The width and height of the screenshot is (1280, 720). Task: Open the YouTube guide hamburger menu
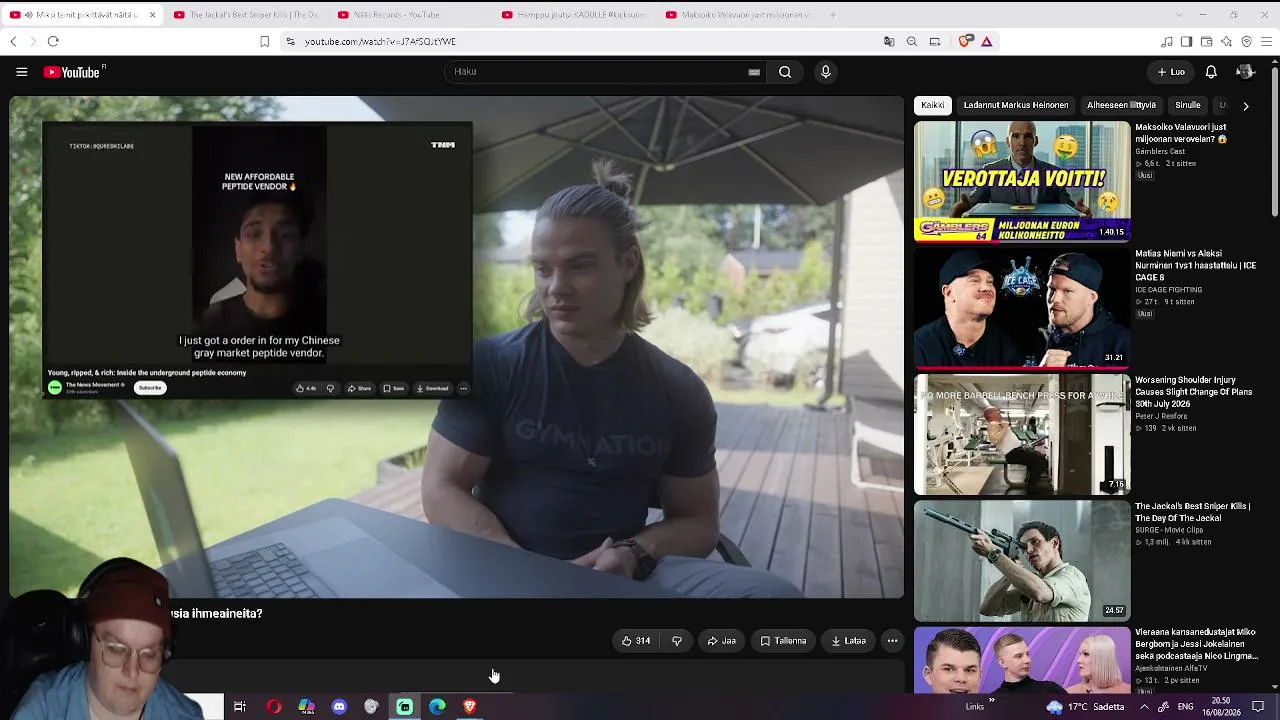tap(21, 72)
